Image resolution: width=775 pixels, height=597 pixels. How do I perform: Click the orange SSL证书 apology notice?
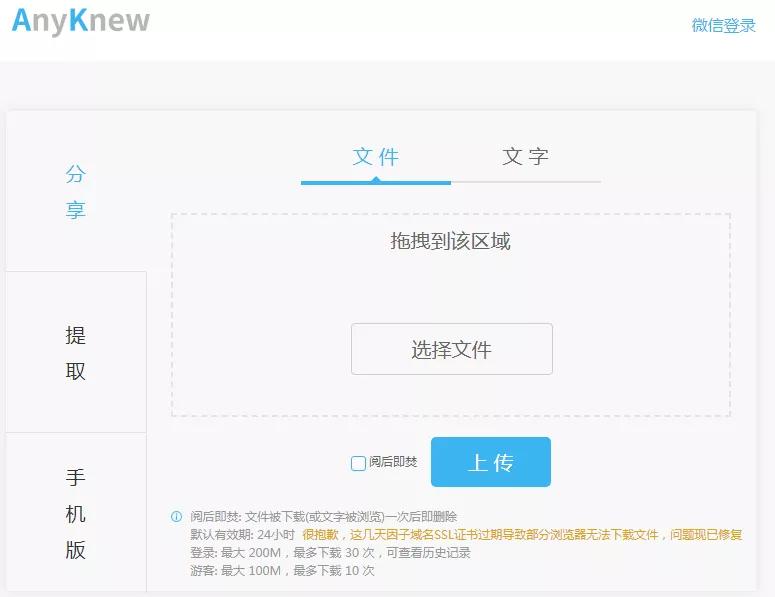click(x=522, y=535)
